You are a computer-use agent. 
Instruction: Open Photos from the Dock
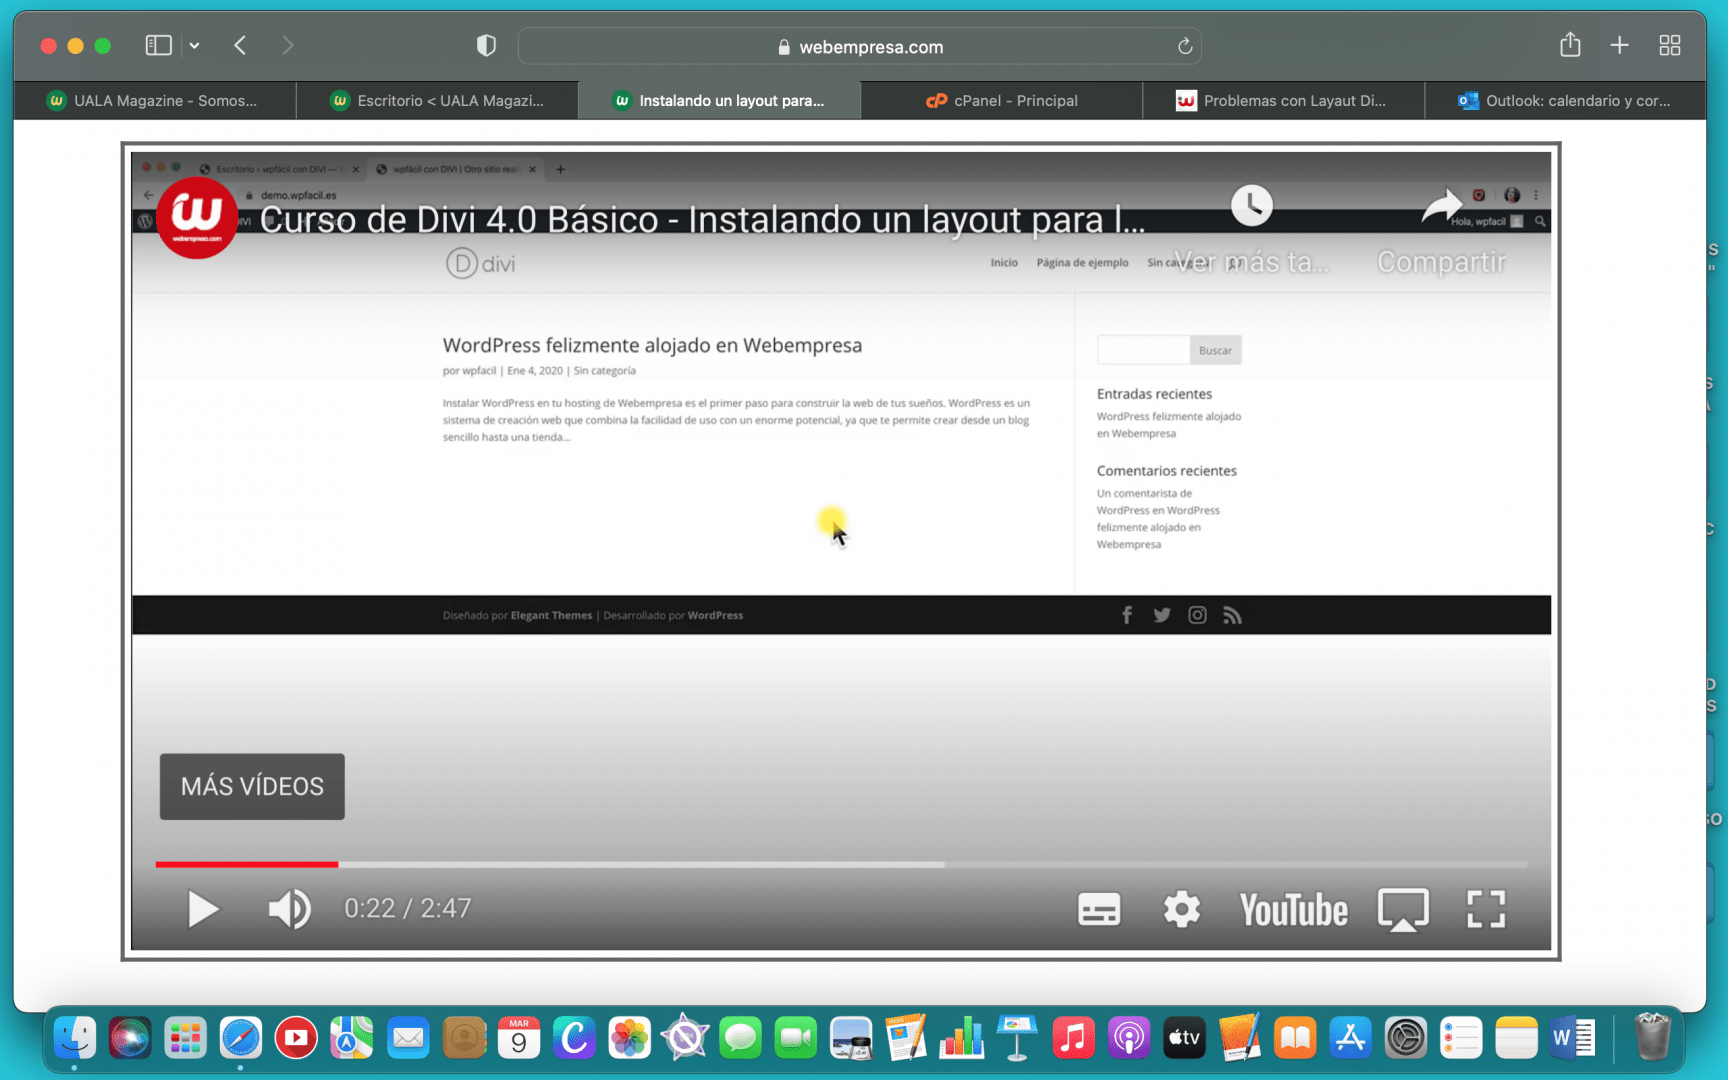(629, 1038)
